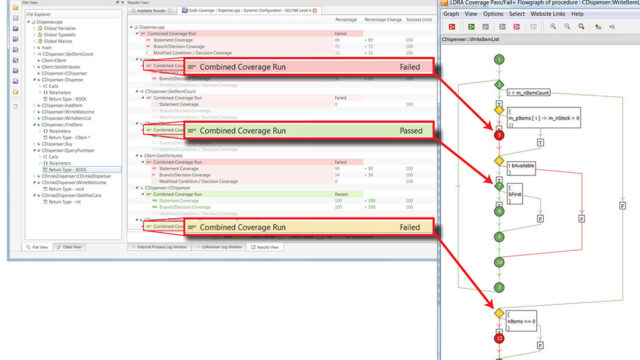Image resolution: width=640 pixels, height=360 pixels.
Task: Select CItem::CItem in File Explorer
Action: pyautogui.click(x=54, y=60)
